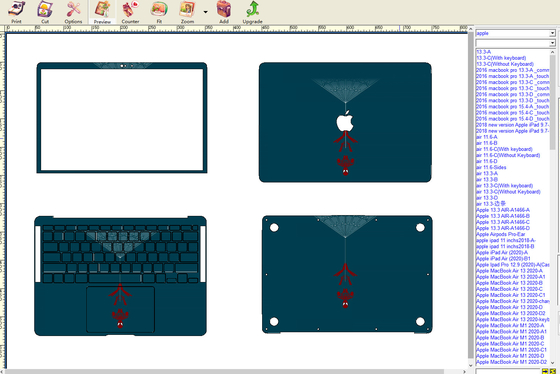Select 'air 11.6-B' in model list

(x=486, y=143)
